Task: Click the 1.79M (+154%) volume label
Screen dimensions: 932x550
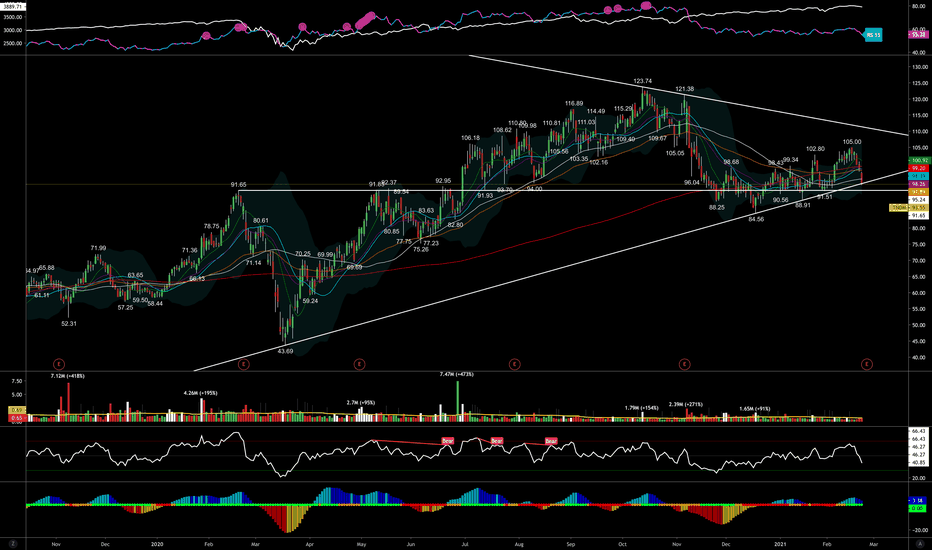Action: click(641, 408)
